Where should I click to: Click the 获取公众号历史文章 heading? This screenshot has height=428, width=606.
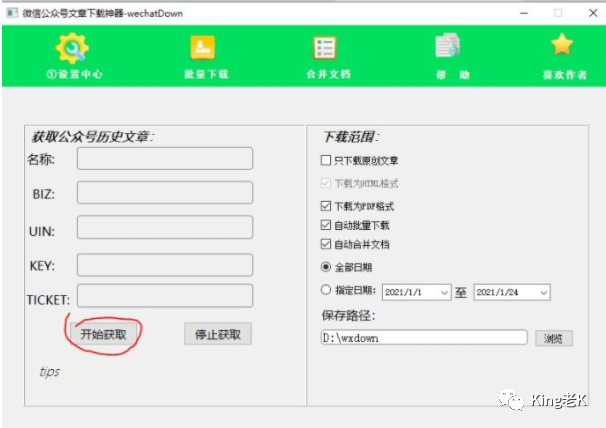93,137
